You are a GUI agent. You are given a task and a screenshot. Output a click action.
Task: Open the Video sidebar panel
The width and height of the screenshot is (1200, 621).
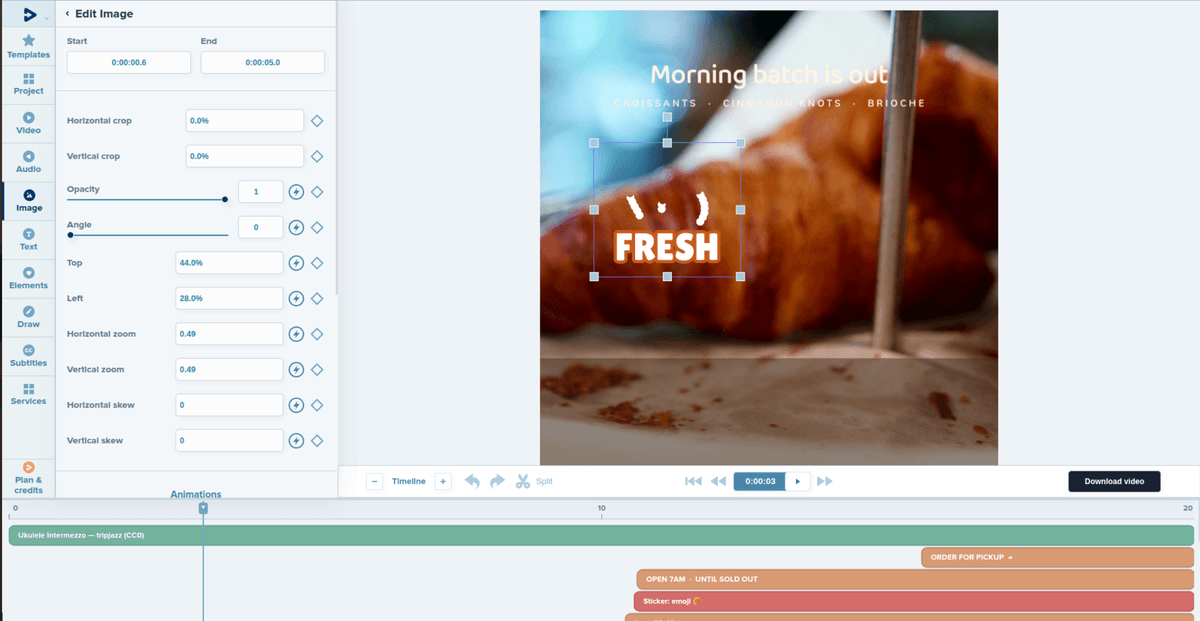[28, 123]
